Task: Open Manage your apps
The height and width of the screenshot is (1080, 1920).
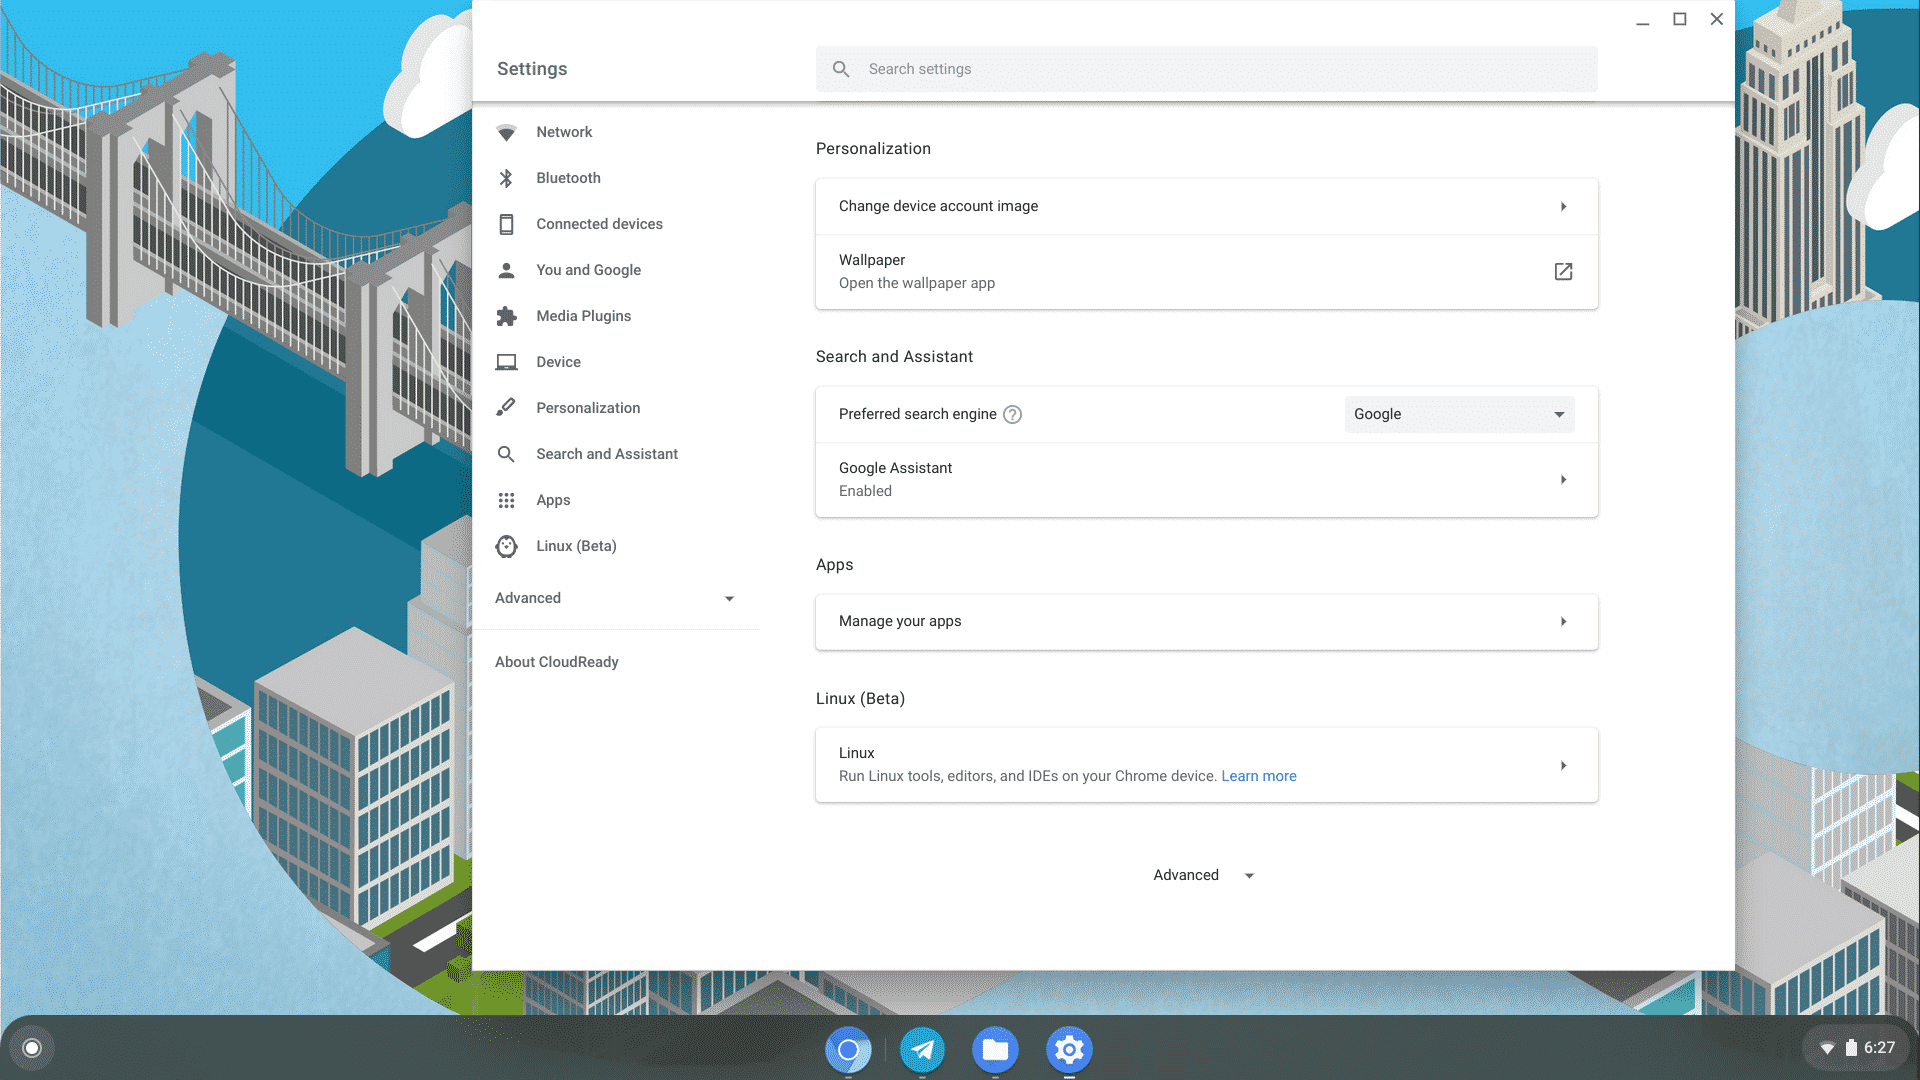Action: coord(1206,621)
